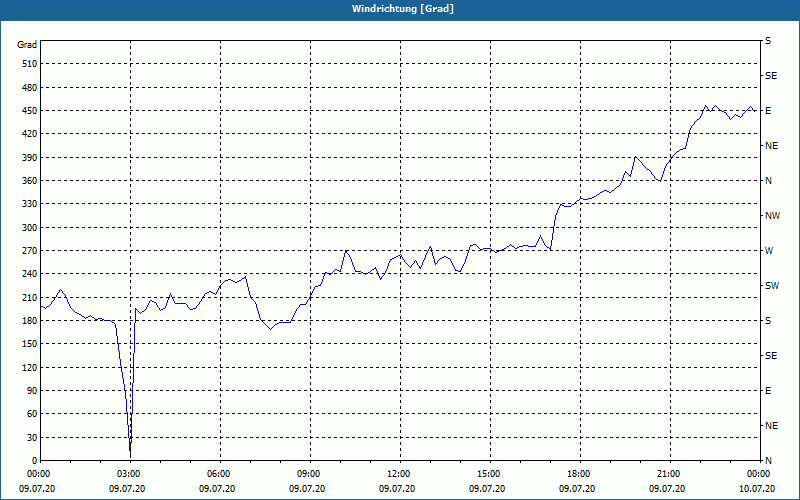Click the 90 degree axis label
Viewport: 800px width, 500px height.
point(32,391)
